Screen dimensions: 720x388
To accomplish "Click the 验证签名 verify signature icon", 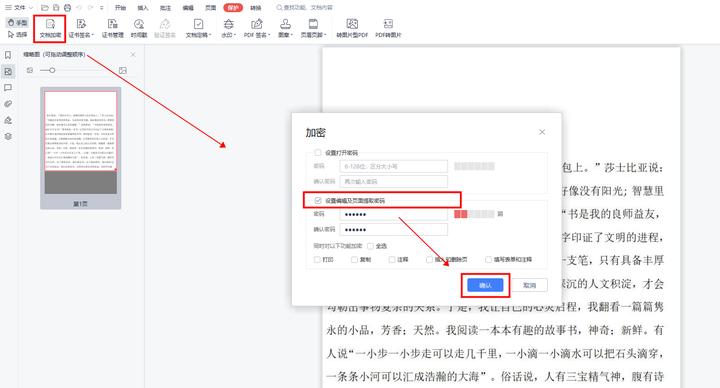I will pos(164,24).
